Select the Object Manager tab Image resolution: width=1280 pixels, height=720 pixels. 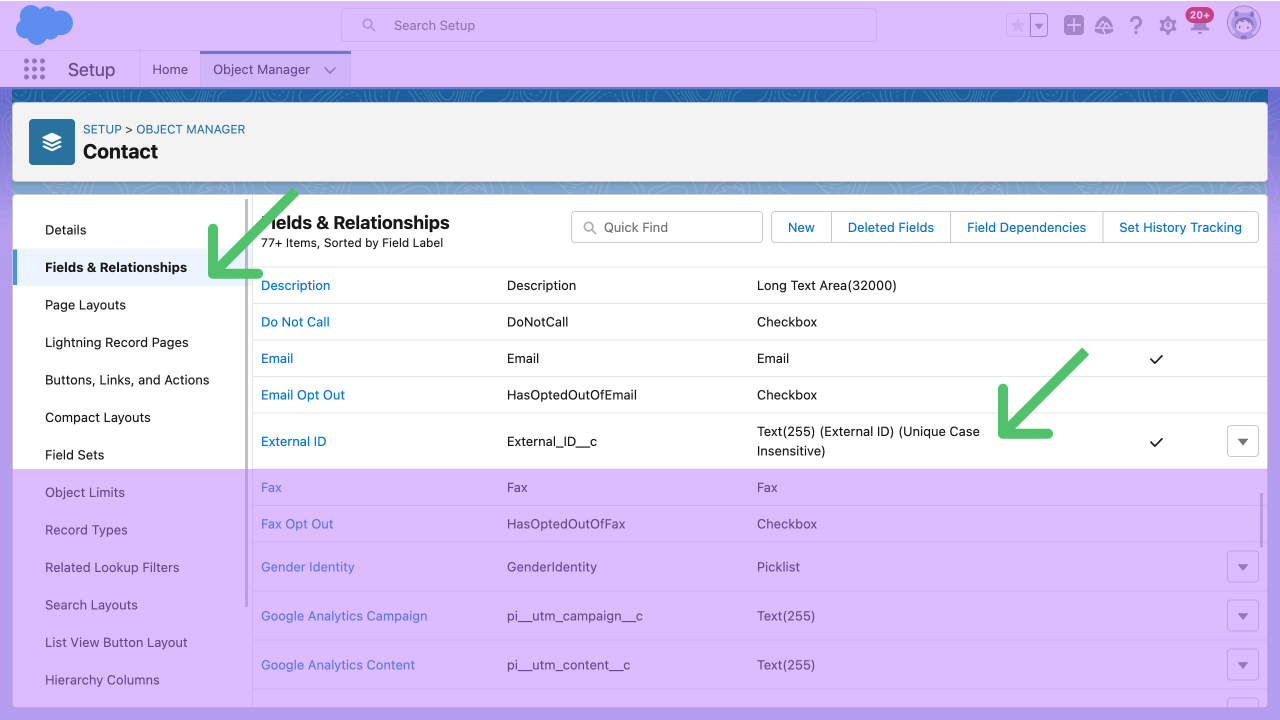click(x=261, y=69)
